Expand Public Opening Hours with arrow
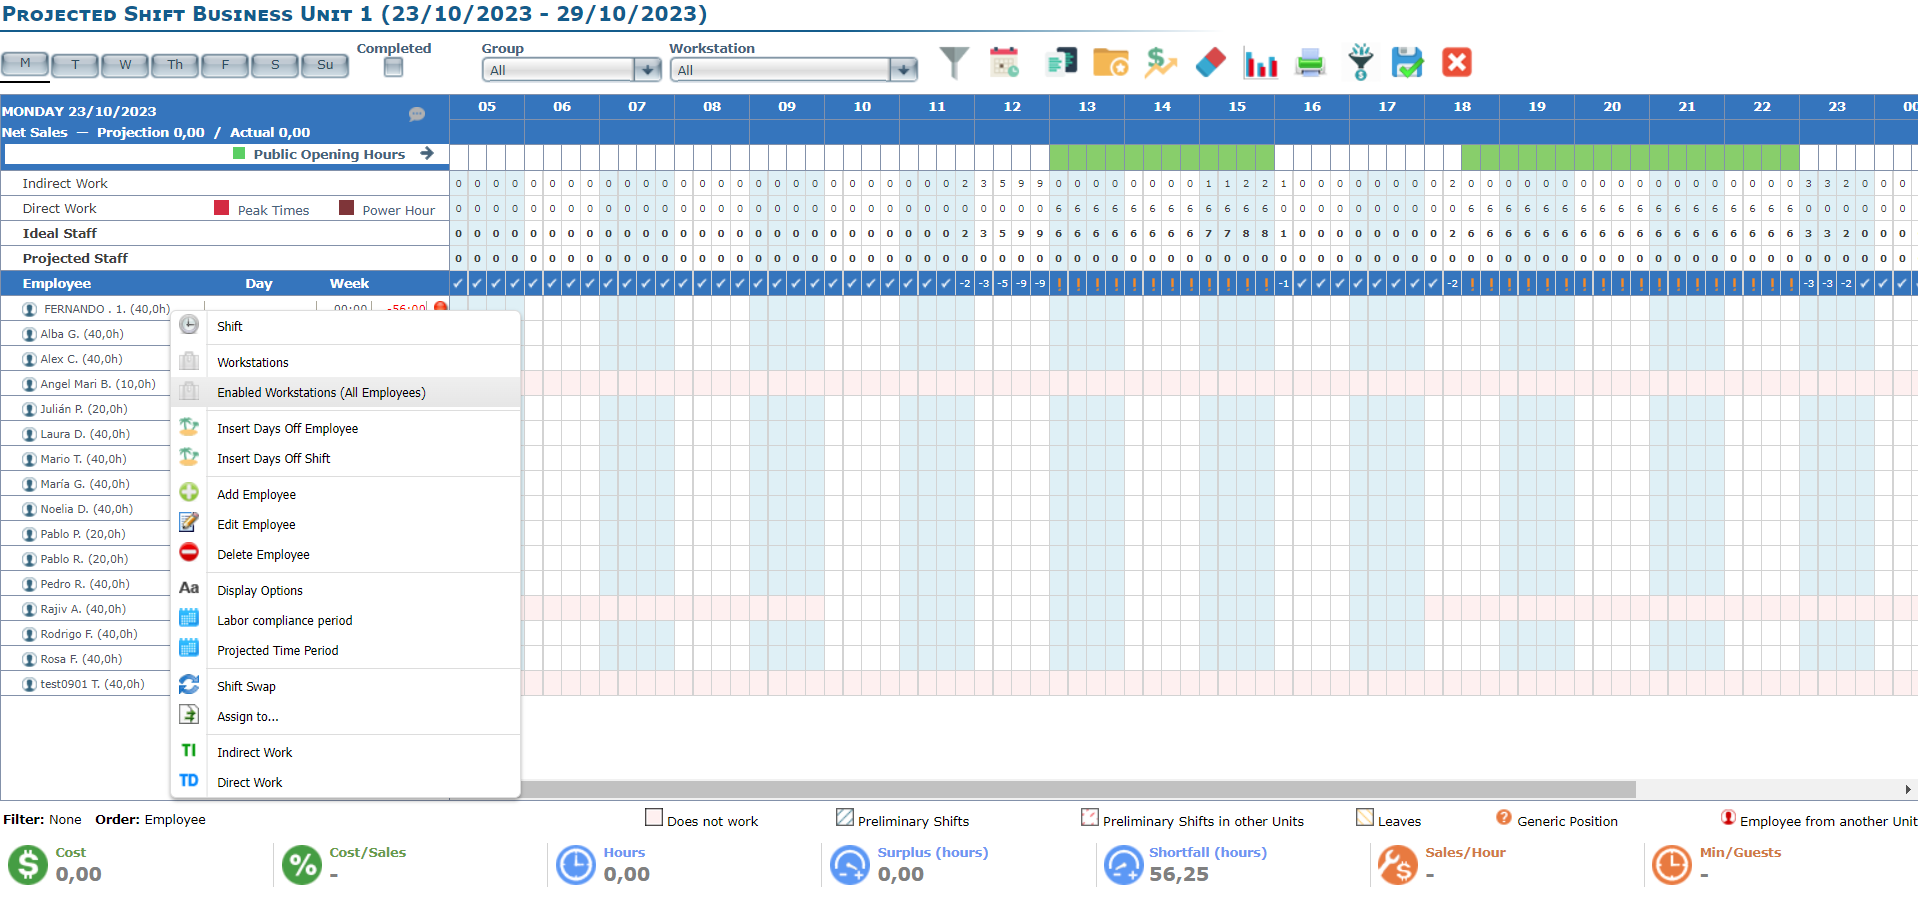The width and height of the screenshot is (1918, 919). point(427,154)
